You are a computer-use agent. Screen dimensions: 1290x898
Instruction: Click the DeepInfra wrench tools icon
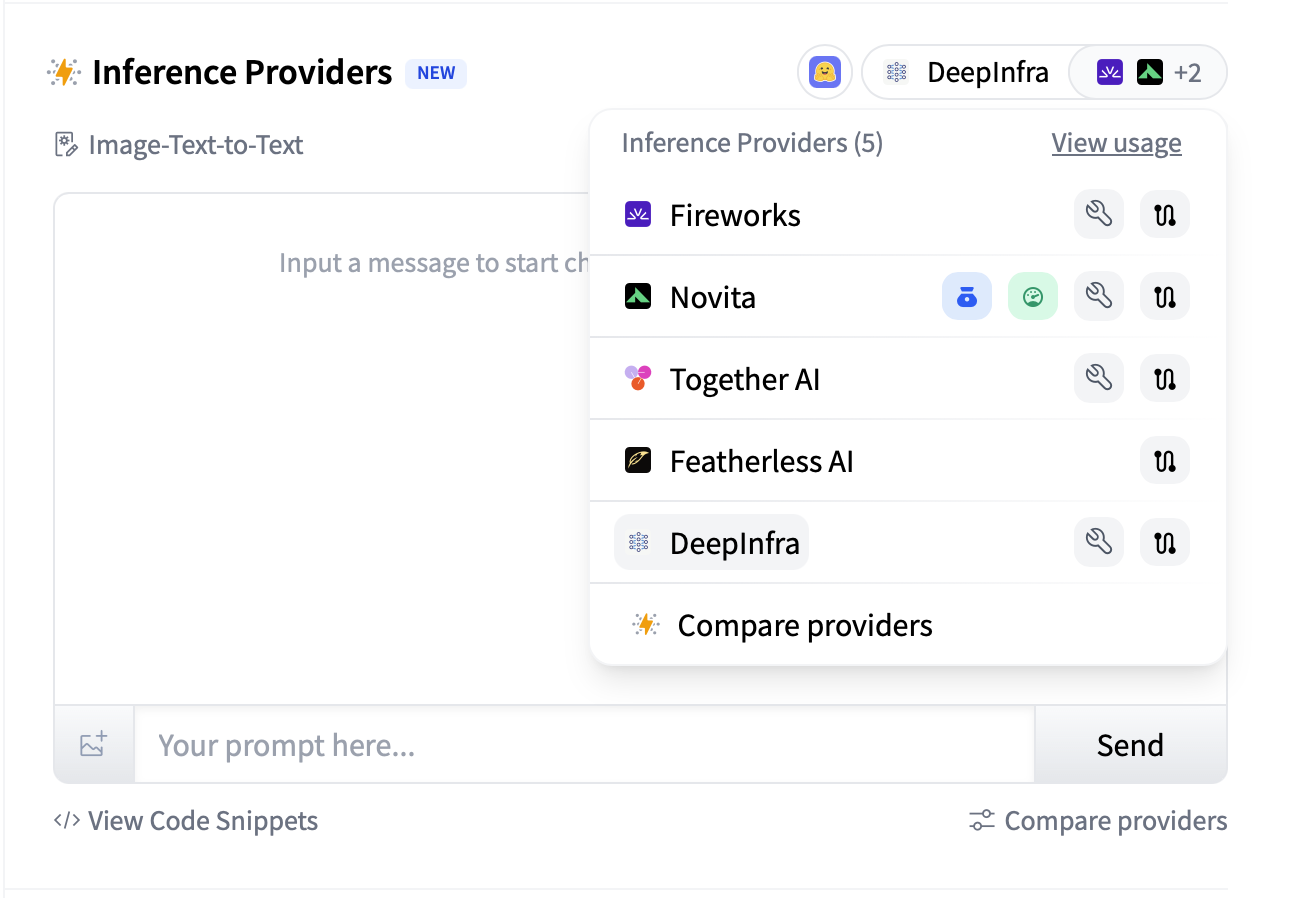[x=1099, y=542]
